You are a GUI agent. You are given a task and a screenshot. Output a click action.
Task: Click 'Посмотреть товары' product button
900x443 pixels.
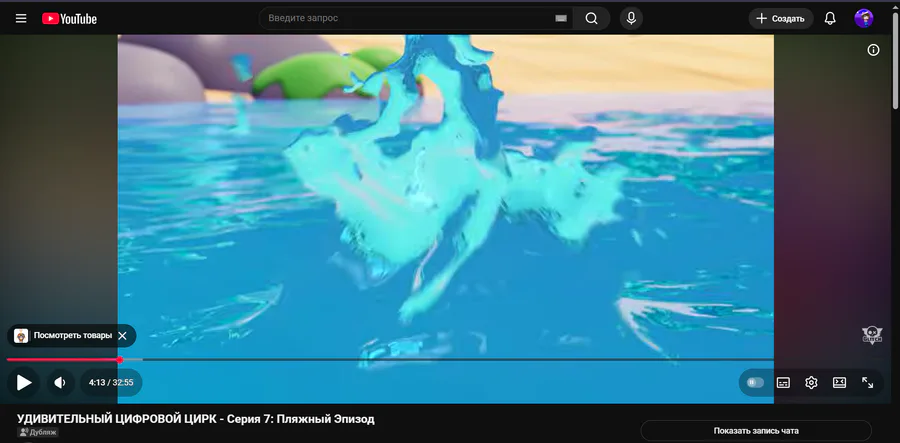[64, 336]
